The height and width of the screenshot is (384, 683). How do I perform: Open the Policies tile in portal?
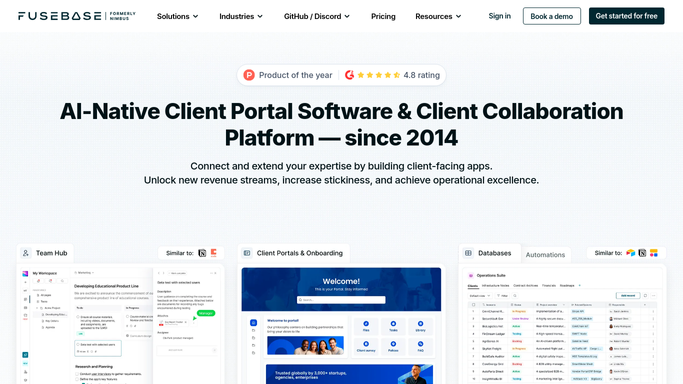click(393, 347)
